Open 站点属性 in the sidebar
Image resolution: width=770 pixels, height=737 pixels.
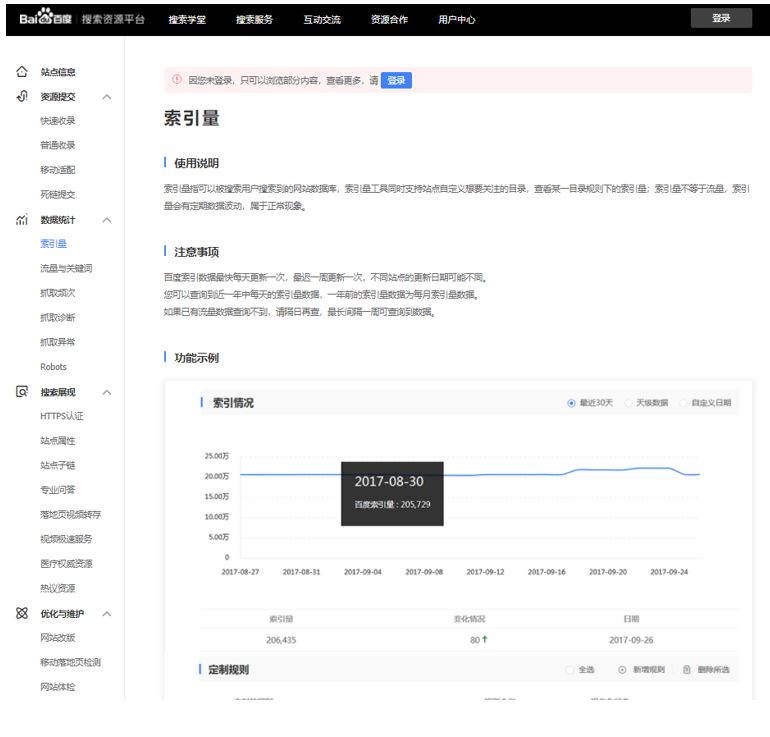(x=58, y=441)
